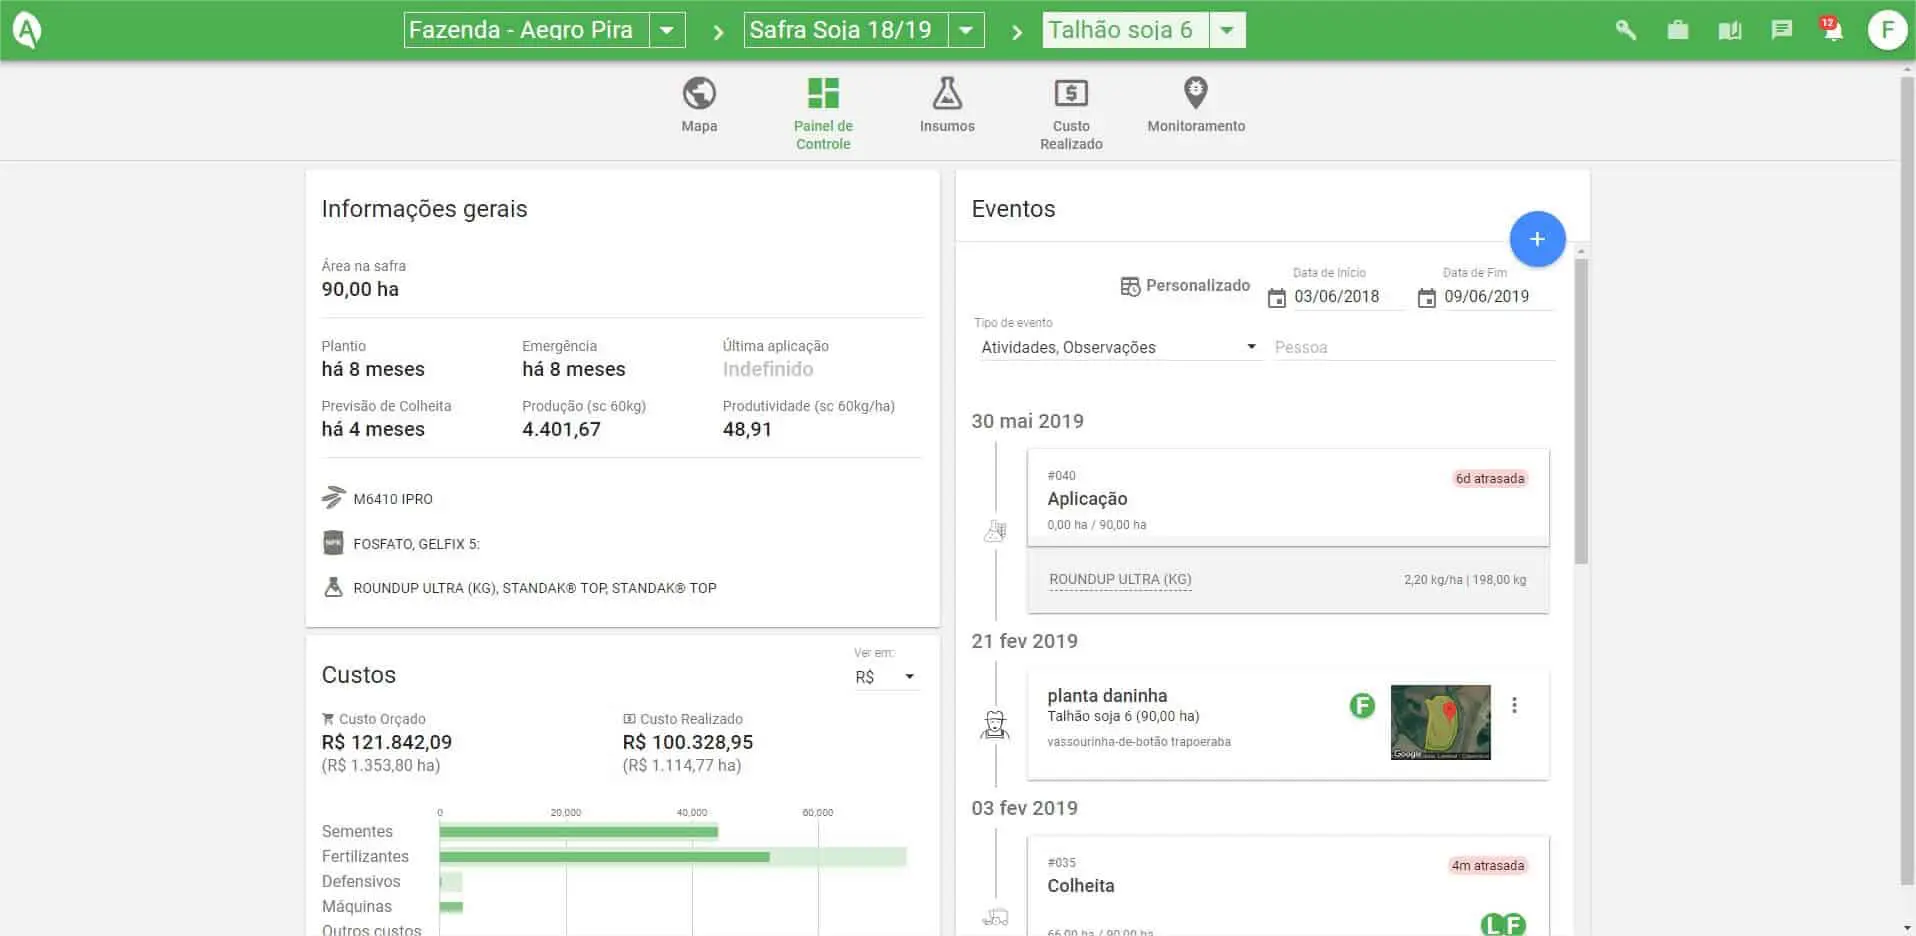Click the key icon in the top bar
Image resolution: width=1916 pixels, height=936 pixels.
(1625, 30)
